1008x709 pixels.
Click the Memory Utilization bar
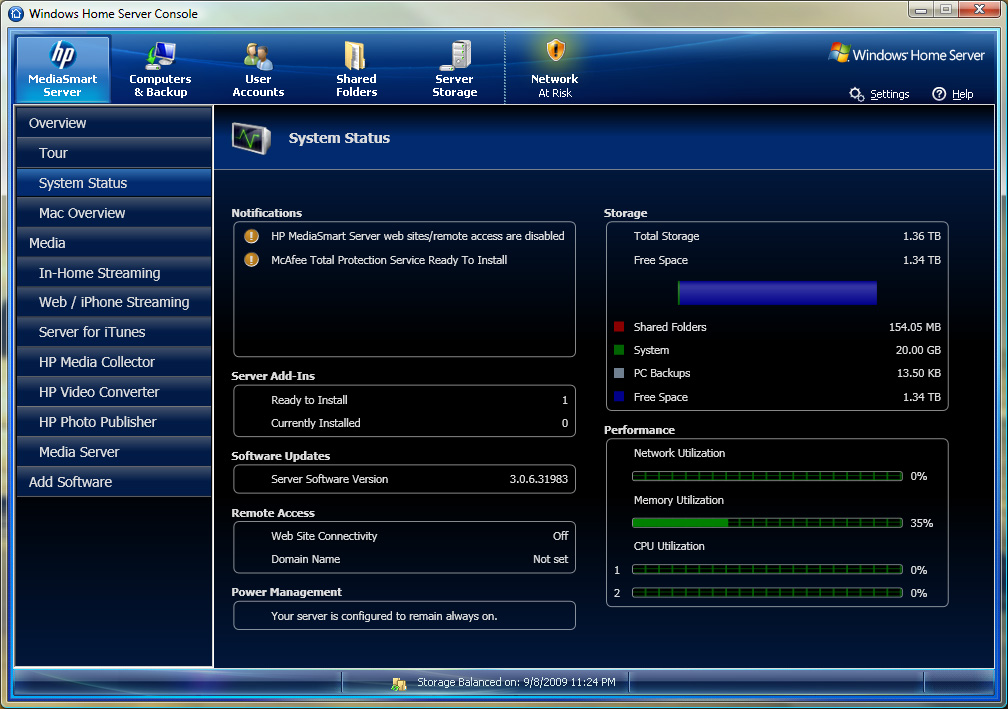pyautogui.click(x=767, y=523)
